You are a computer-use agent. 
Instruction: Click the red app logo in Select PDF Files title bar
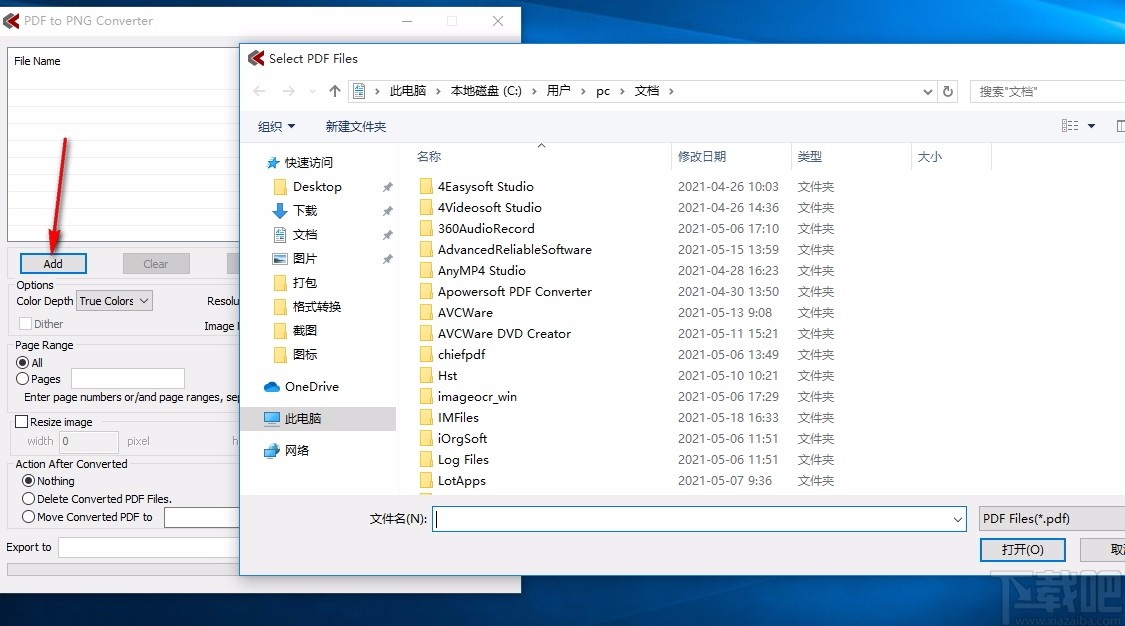256,58
